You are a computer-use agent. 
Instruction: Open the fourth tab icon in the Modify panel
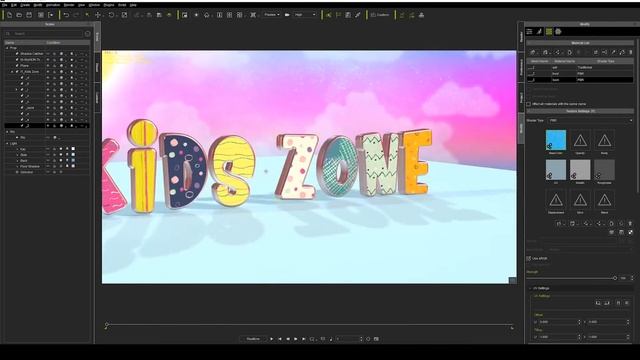pos(558,31)
